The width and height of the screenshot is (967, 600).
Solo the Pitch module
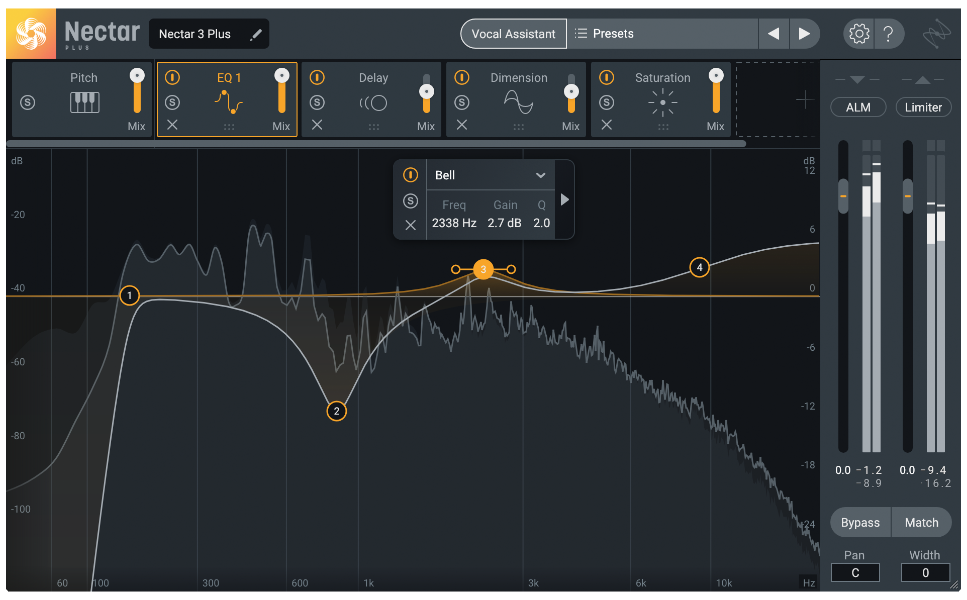point(28,102)
